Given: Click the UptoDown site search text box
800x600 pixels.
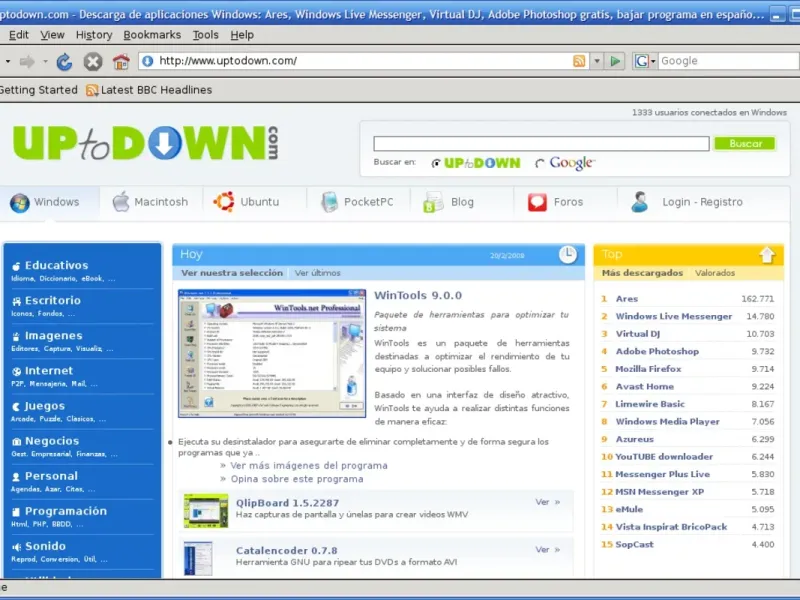Looking at the screenshot, I should tap(541, 143).
